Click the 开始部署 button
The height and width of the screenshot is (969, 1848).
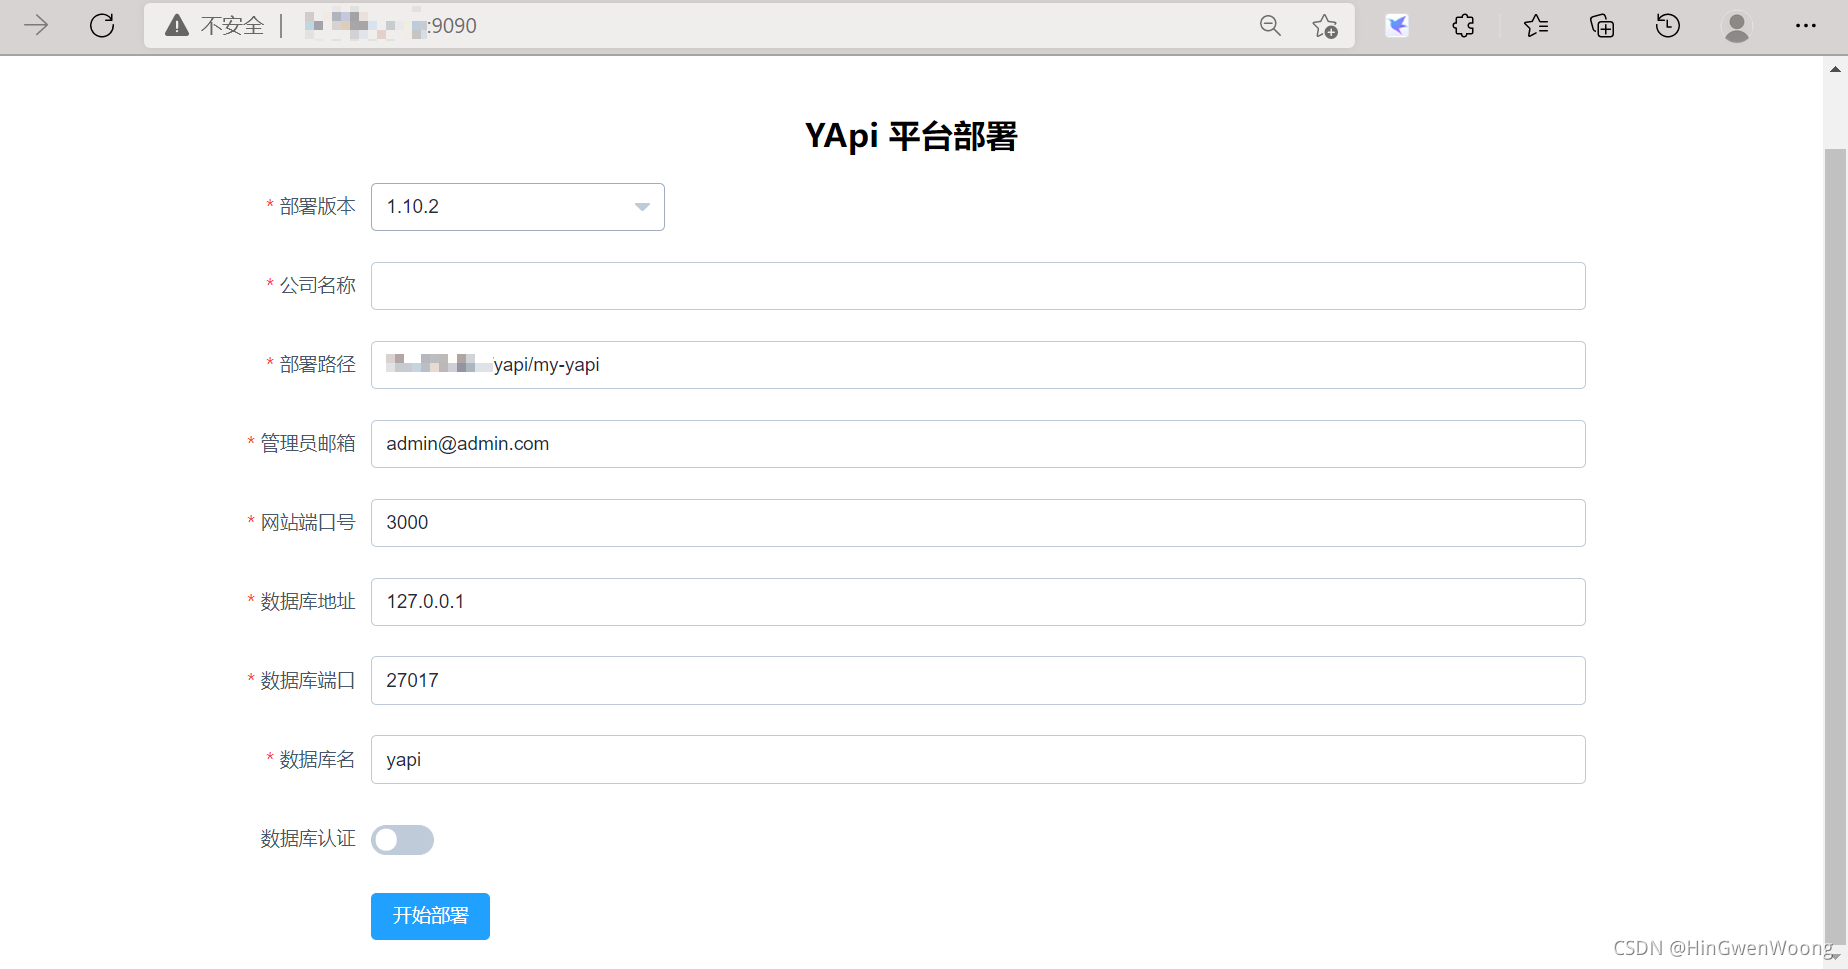pos(430,916)
